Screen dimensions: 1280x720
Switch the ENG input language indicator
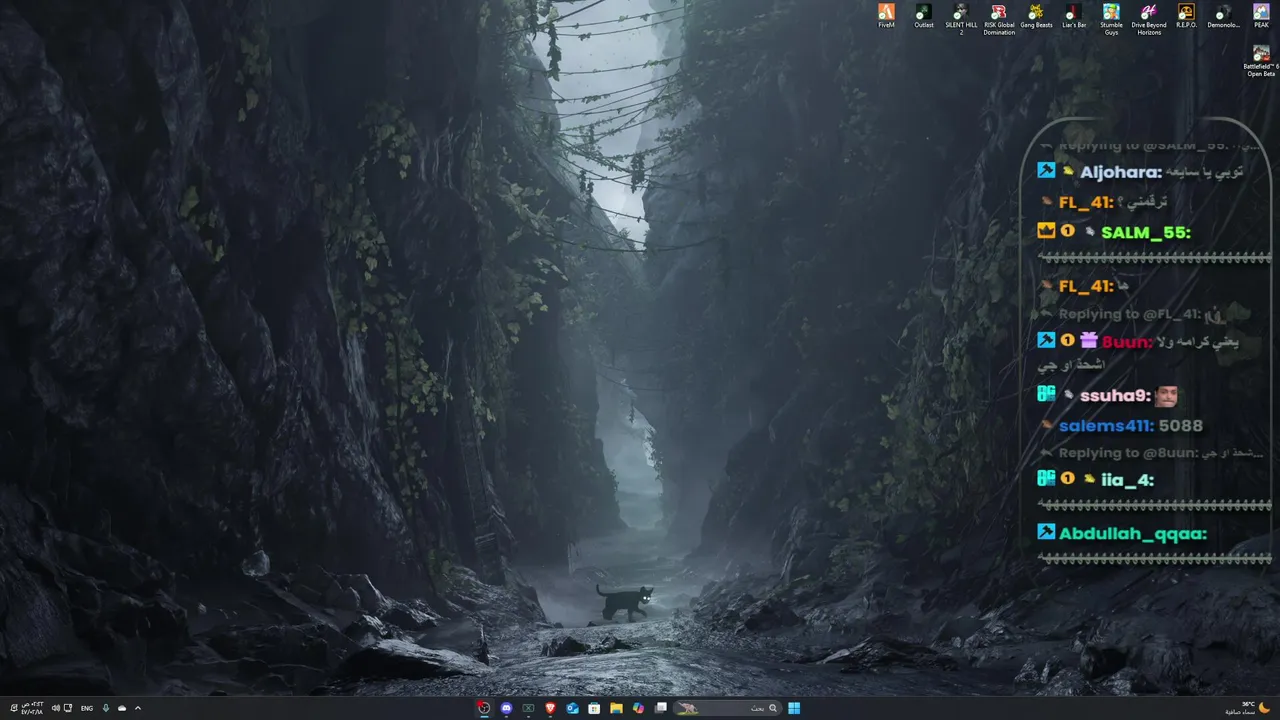(87, 708)
